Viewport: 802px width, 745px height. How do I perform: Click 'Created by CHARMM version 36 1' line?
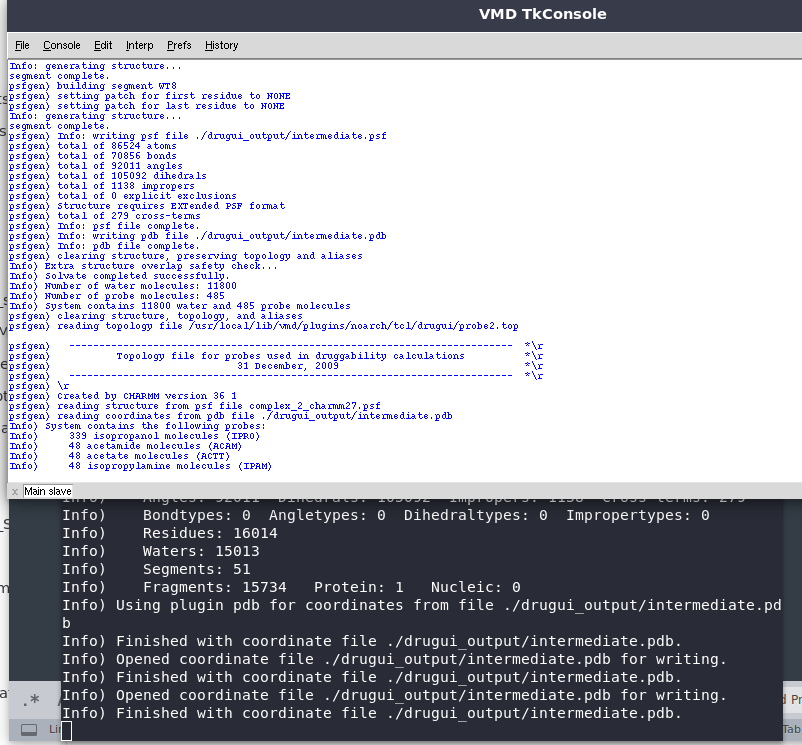123,396
